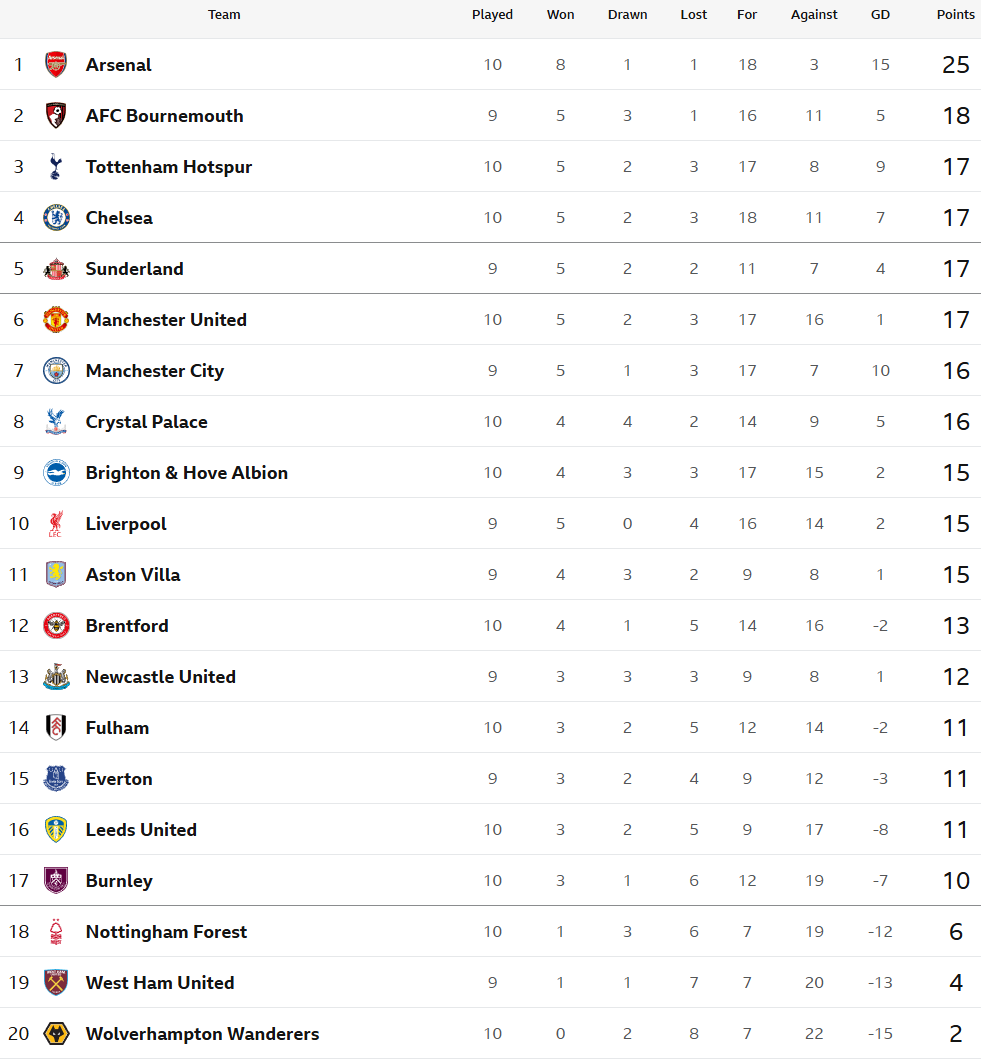Open the Nottingham Forest team link

(x=166, y=932)
